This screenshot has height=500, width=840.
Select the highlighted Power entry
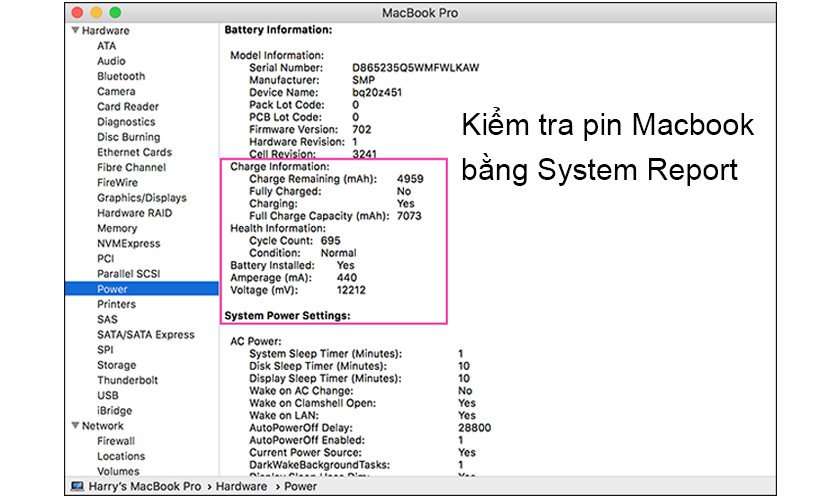click(x=142, y=289)
